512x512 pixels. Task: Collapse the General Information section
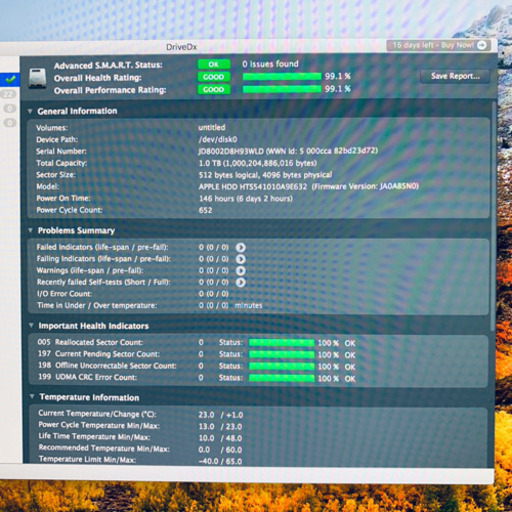(x=30, y=111)
